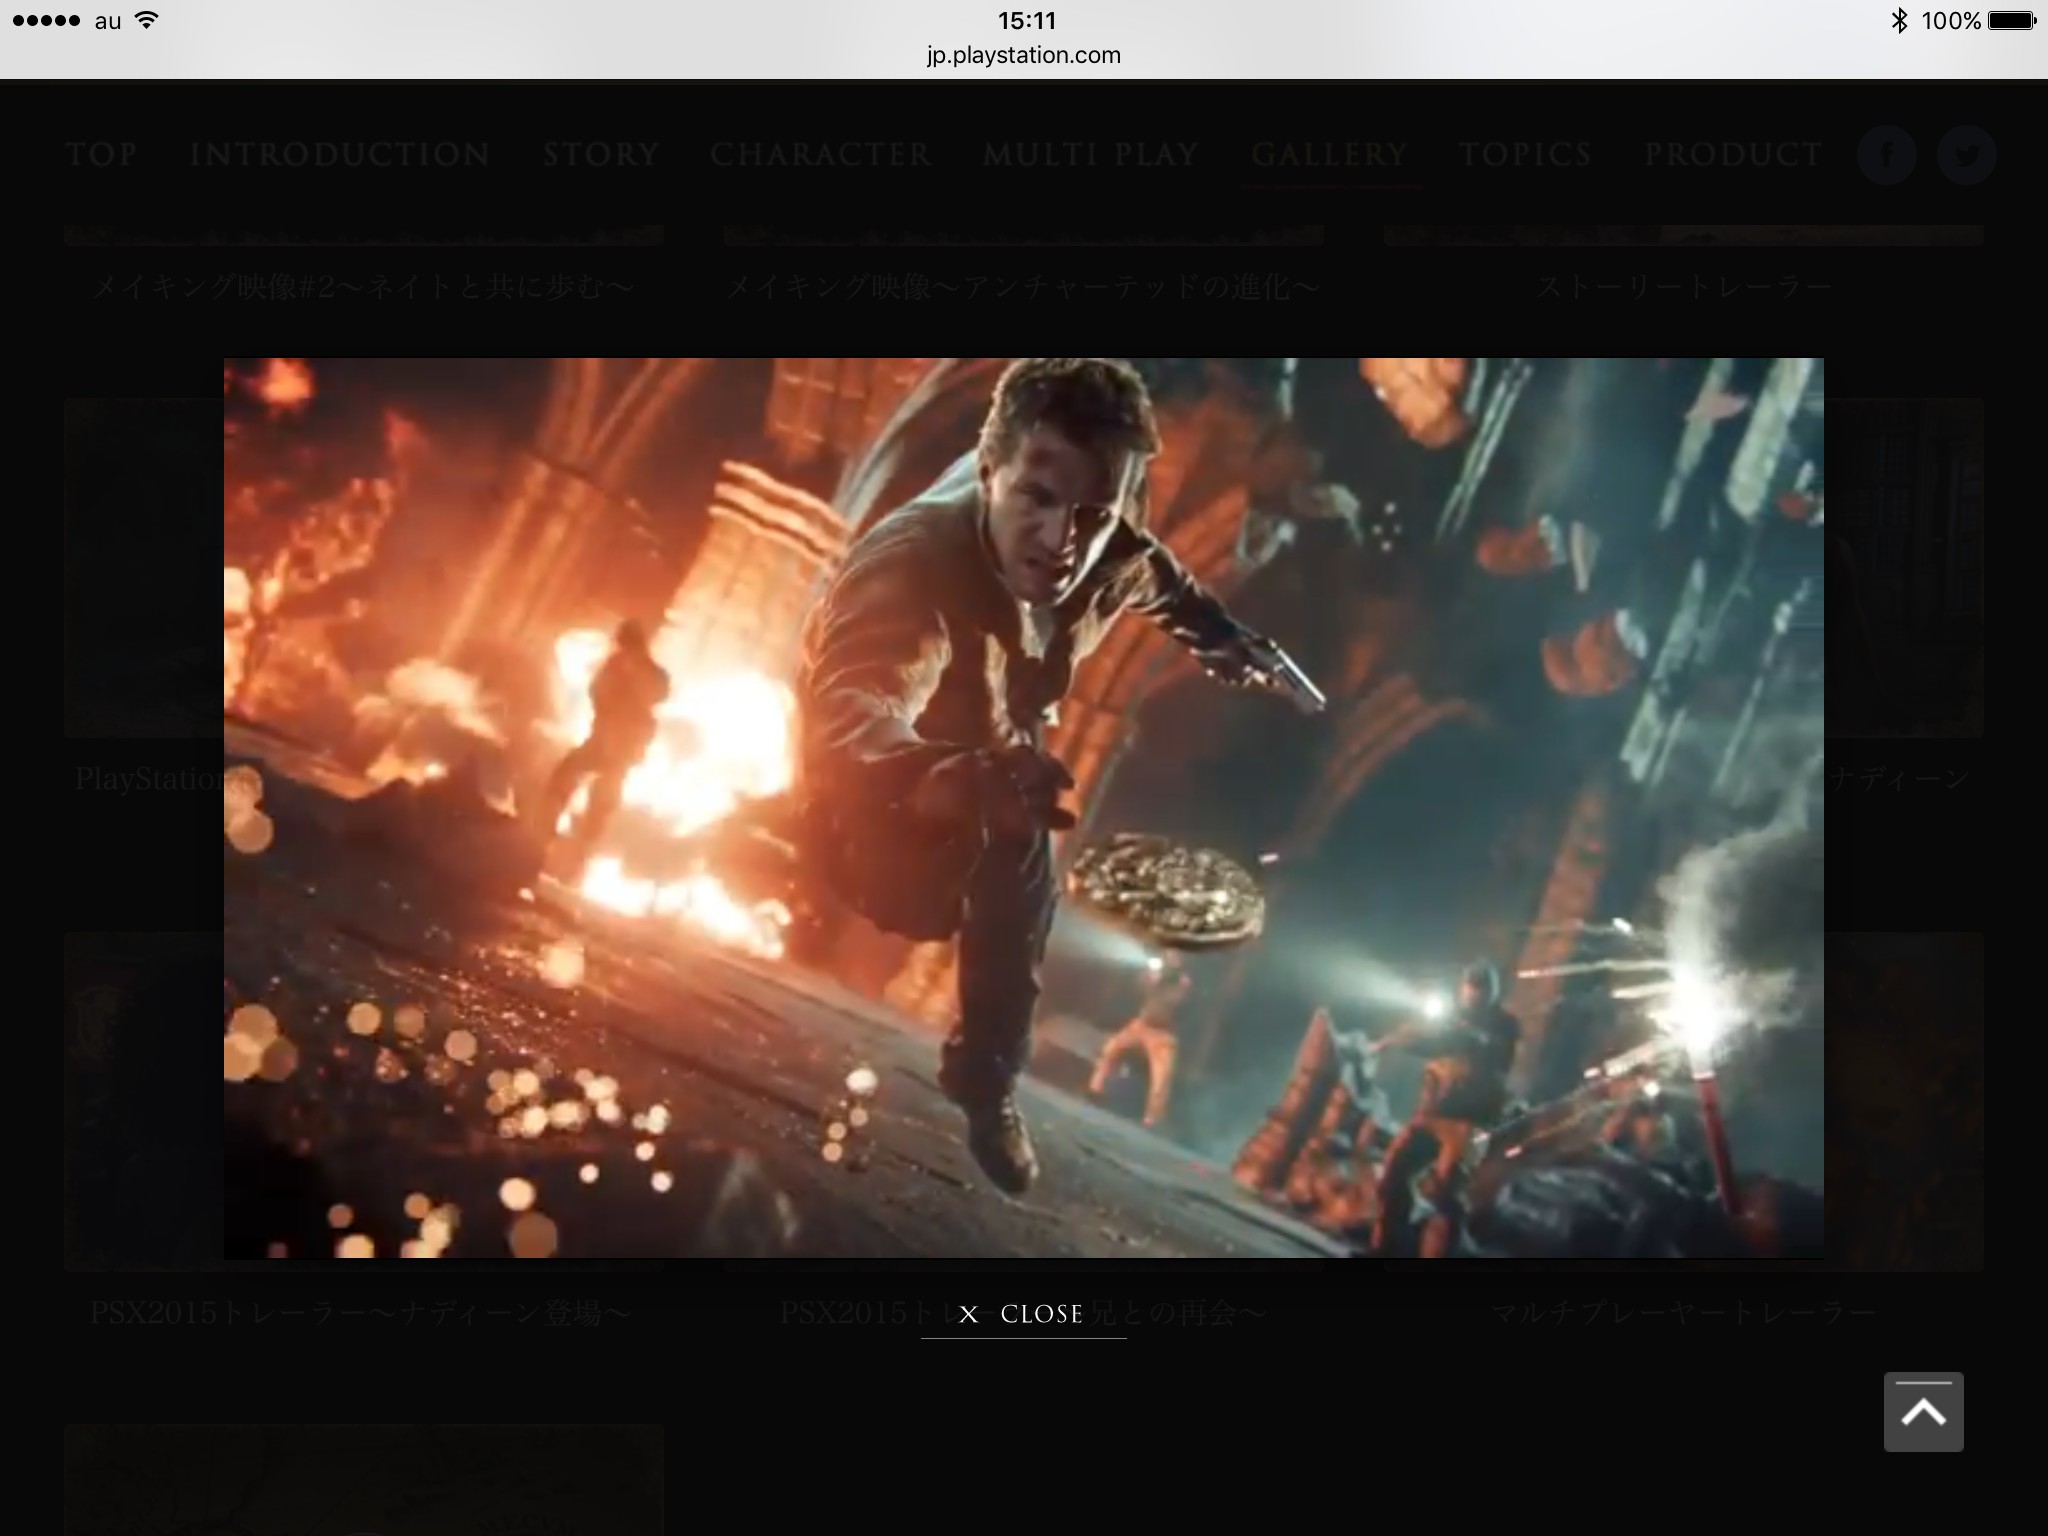Open the multiplayer trailer link
The height and width of the screenshot is (1536, 2048).
(x=1683, y=1312)
